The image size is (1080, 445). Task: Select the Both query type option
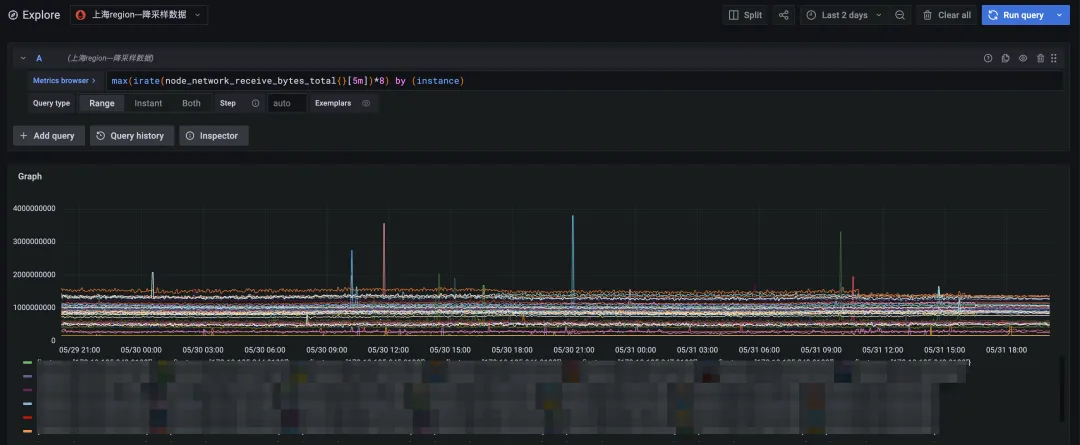pos(191,103)
